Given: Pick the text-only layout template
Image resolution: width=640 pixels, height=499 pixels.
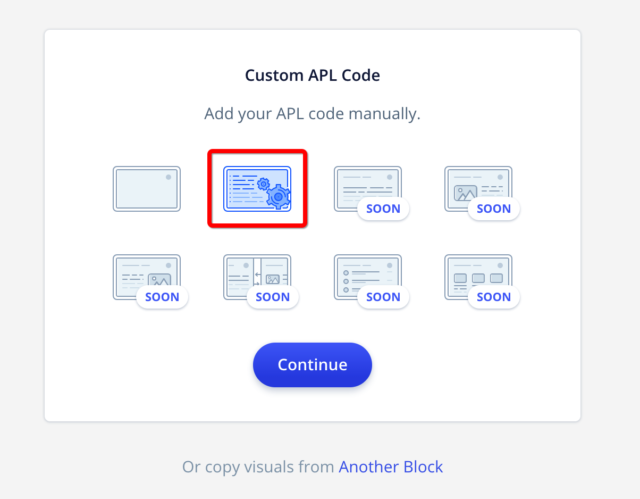Looking at the screenshot, I should coord(368,189).
